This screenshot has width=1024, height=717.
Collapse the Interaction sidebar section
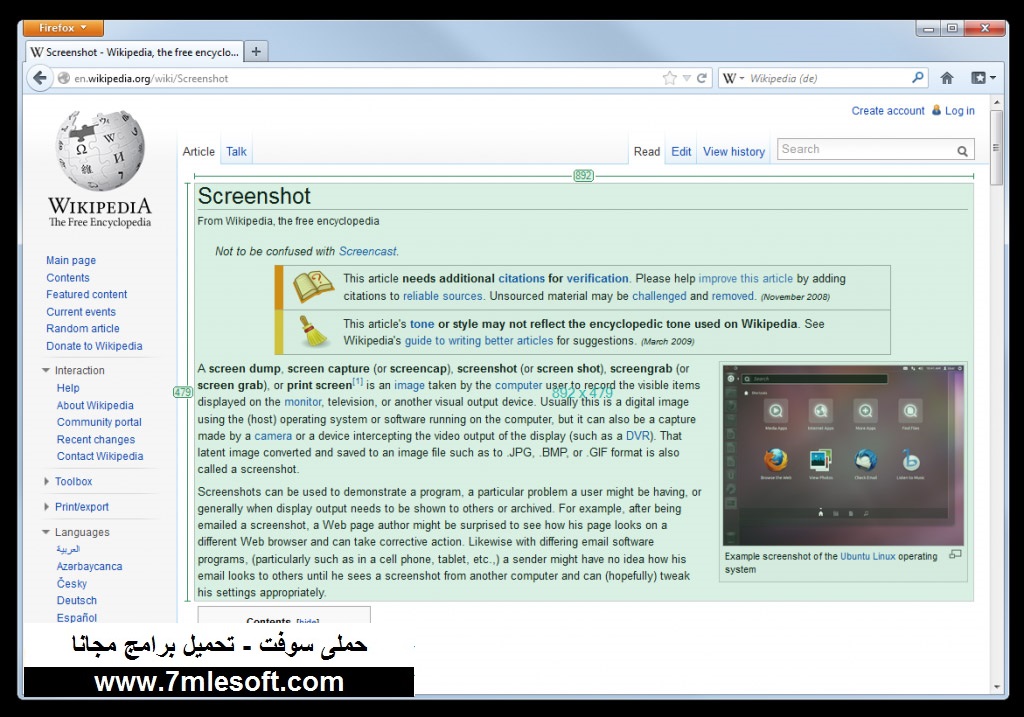46,370
